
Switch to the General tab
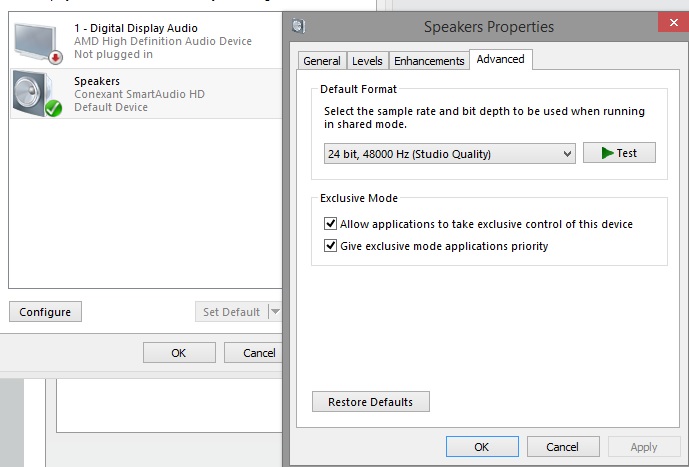(x=322, y=61)
